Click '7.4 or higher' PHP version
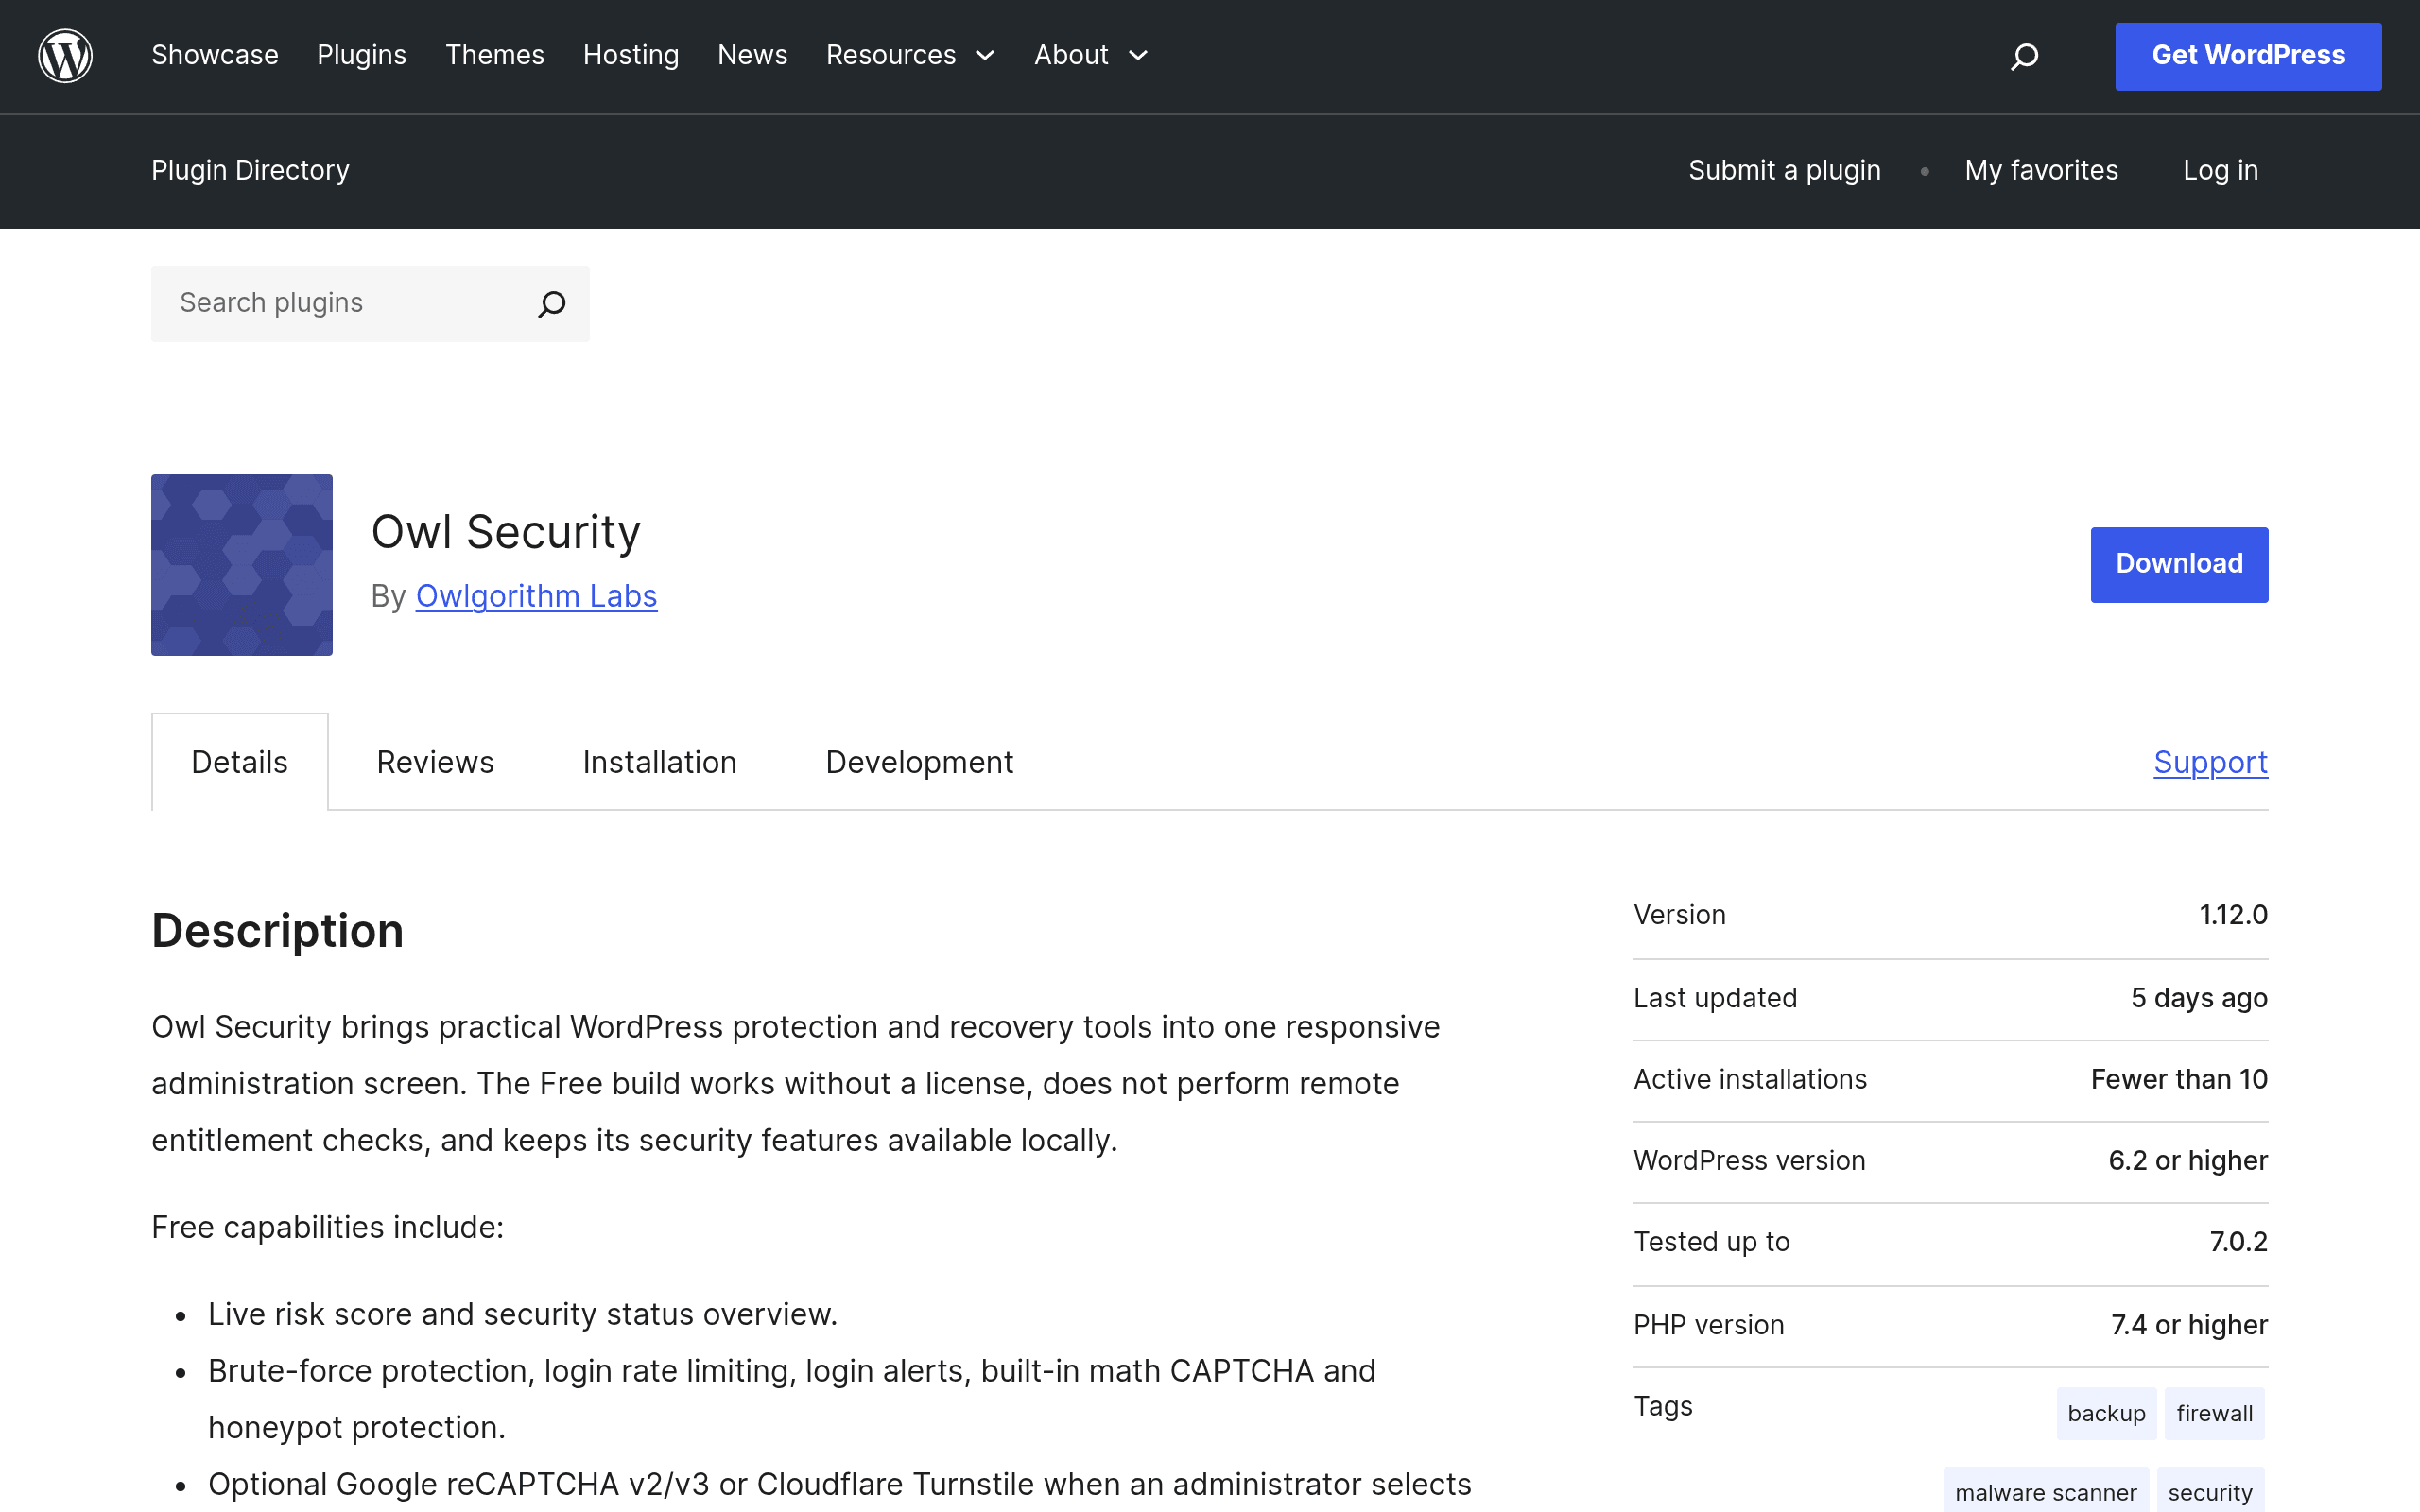The width and height of the screenshot is (2420, 1512). [2189, 1324]
